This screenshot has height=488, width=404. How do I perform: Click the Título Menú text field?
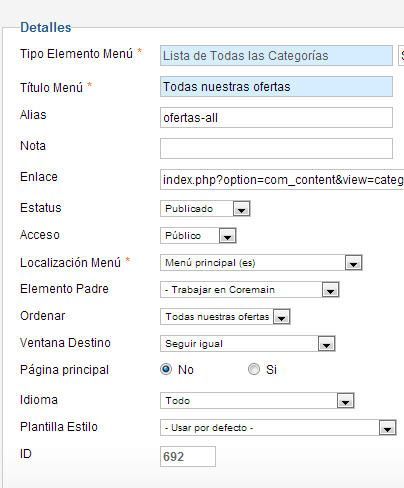276,87
